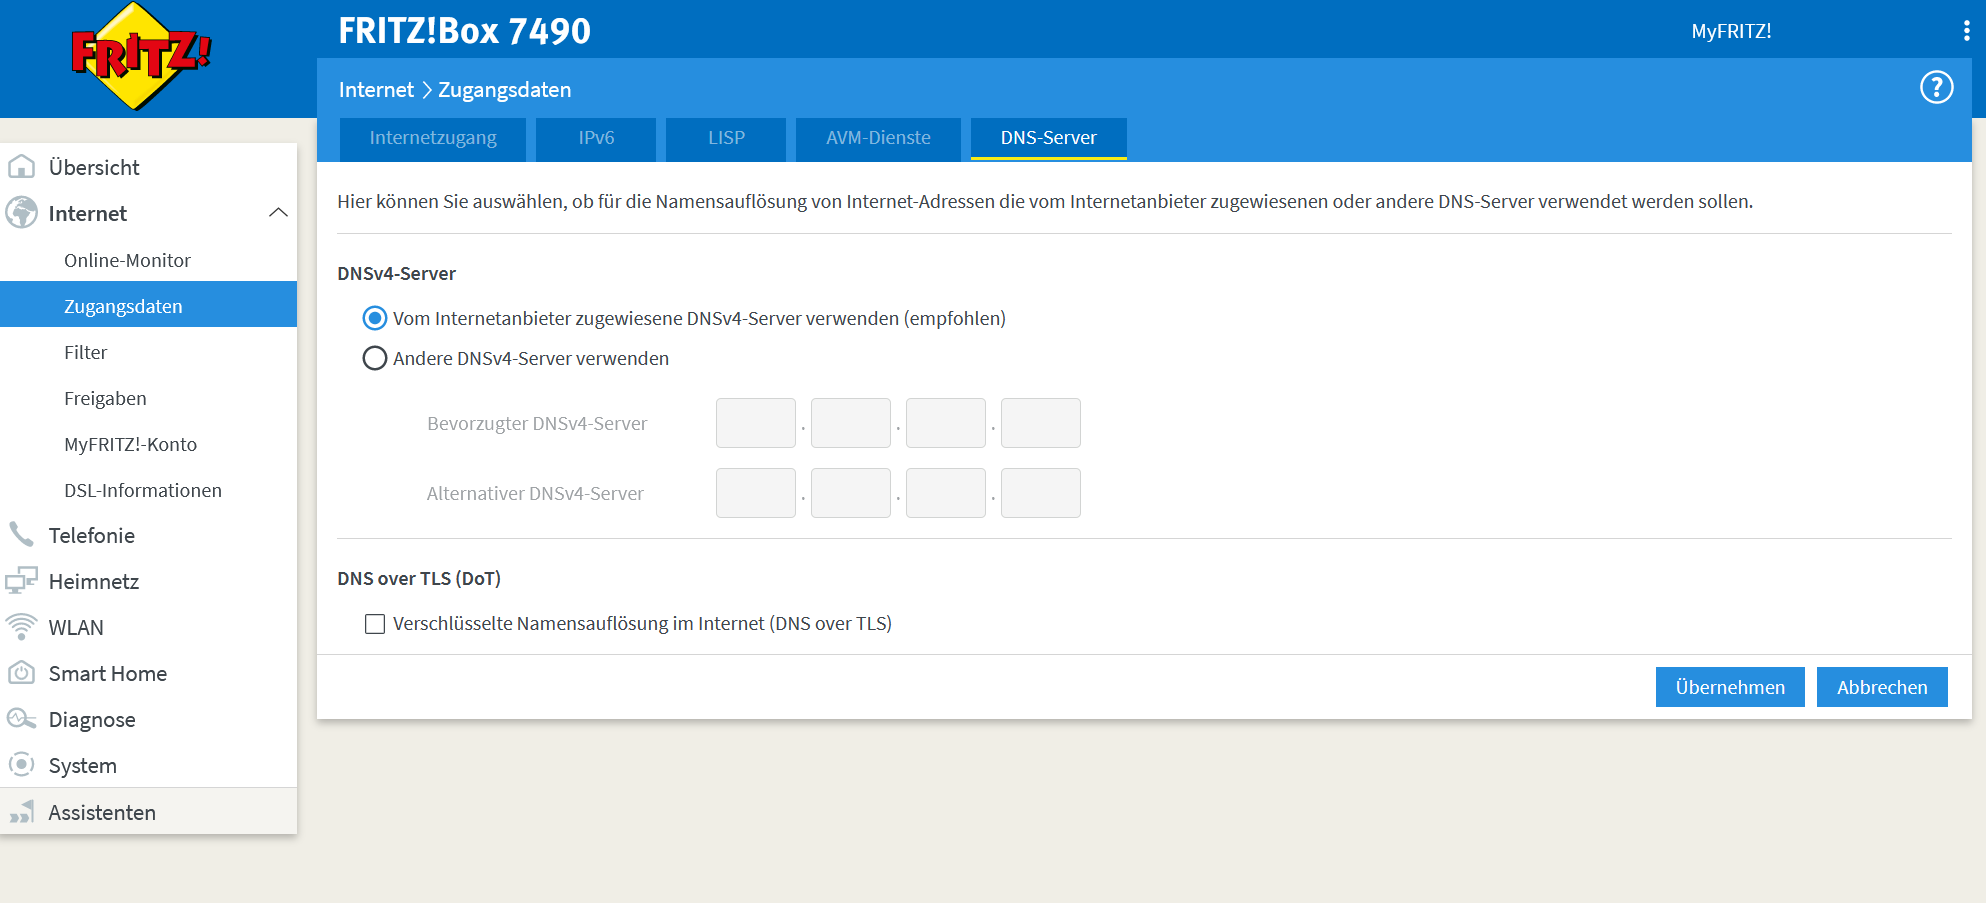Click the Heimnetz network icon

pos(21,581)
